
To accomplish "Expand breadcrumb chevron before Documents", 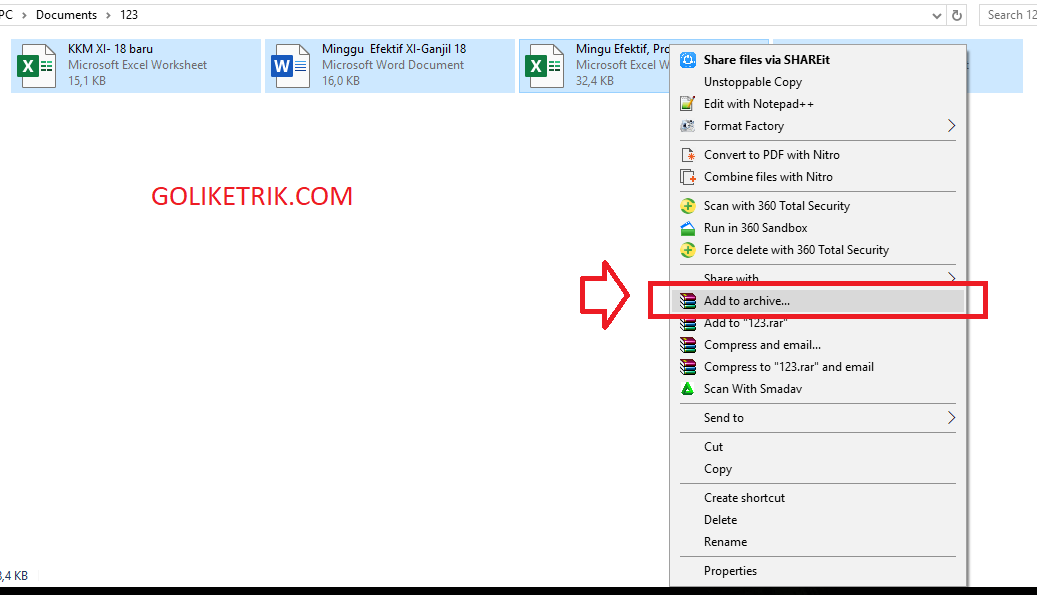I will coord(24,15).
